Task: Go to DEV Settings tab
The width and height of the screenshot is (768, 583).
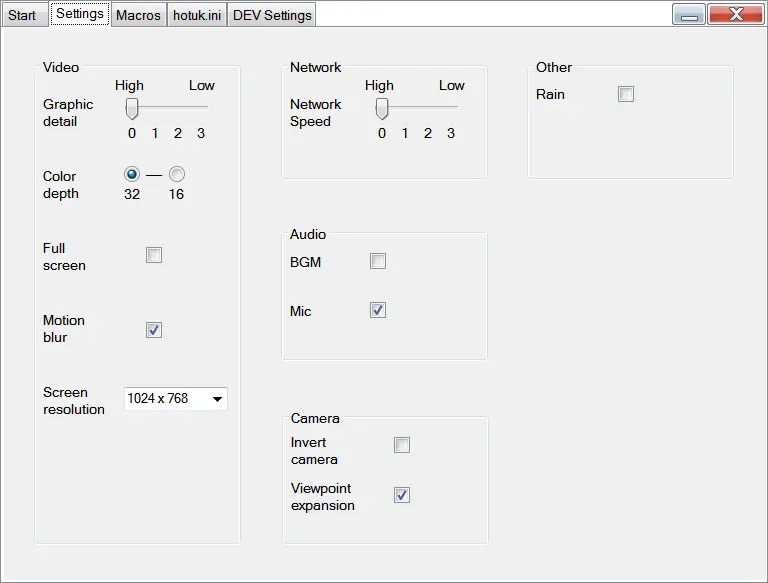Action: click(272, 15)
